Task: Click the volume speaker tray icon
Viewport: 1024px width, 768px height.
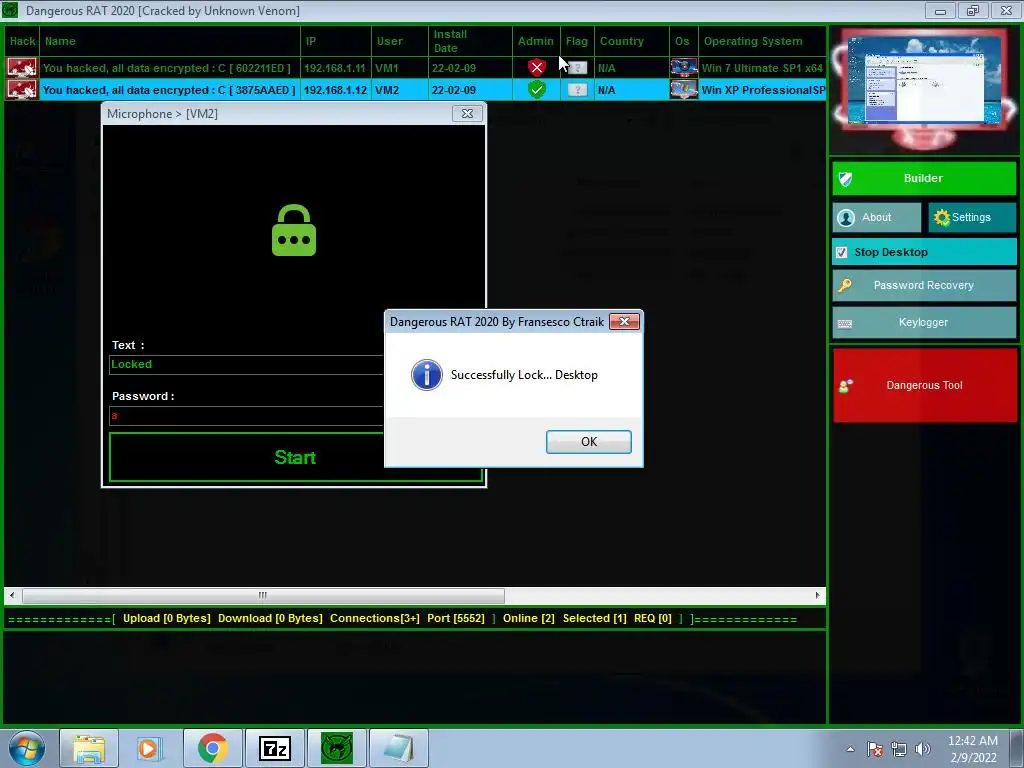Action: 923,749
